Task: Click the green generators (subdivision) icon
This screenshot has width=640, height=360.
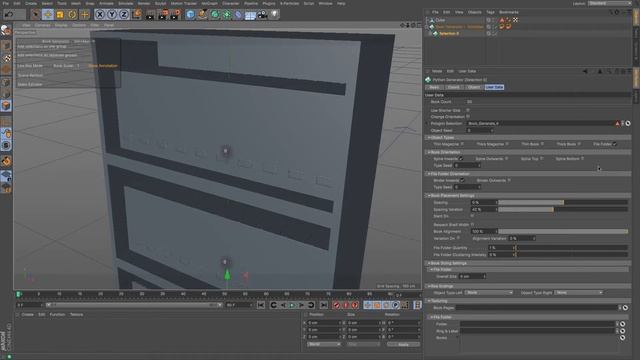Action: point(215,15)
